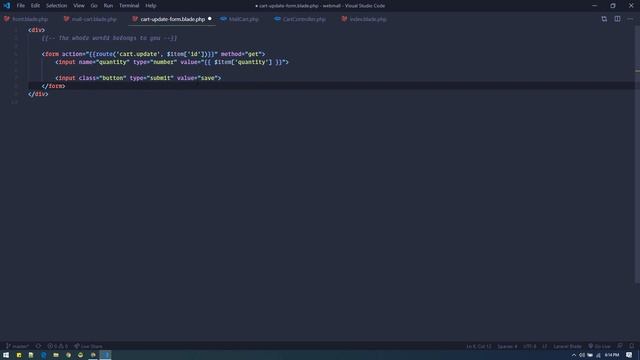640x360 pixels.
Task: Open the Selection menu
Action: coord(56,6)
